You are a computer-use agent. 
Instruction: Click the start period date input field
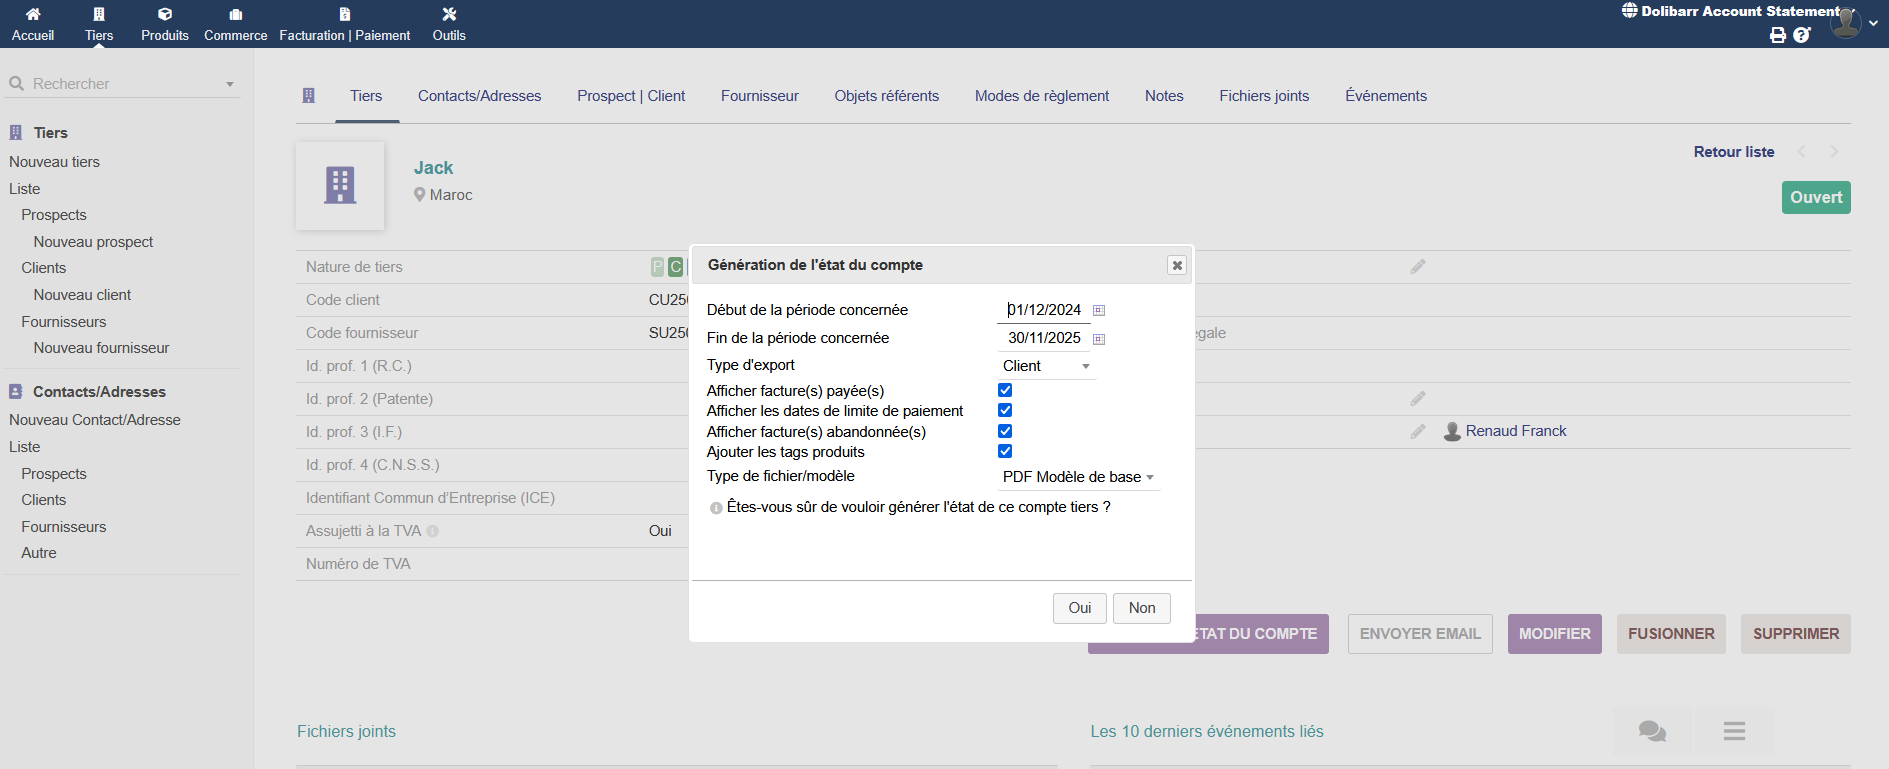click(x=1044, y=310)
